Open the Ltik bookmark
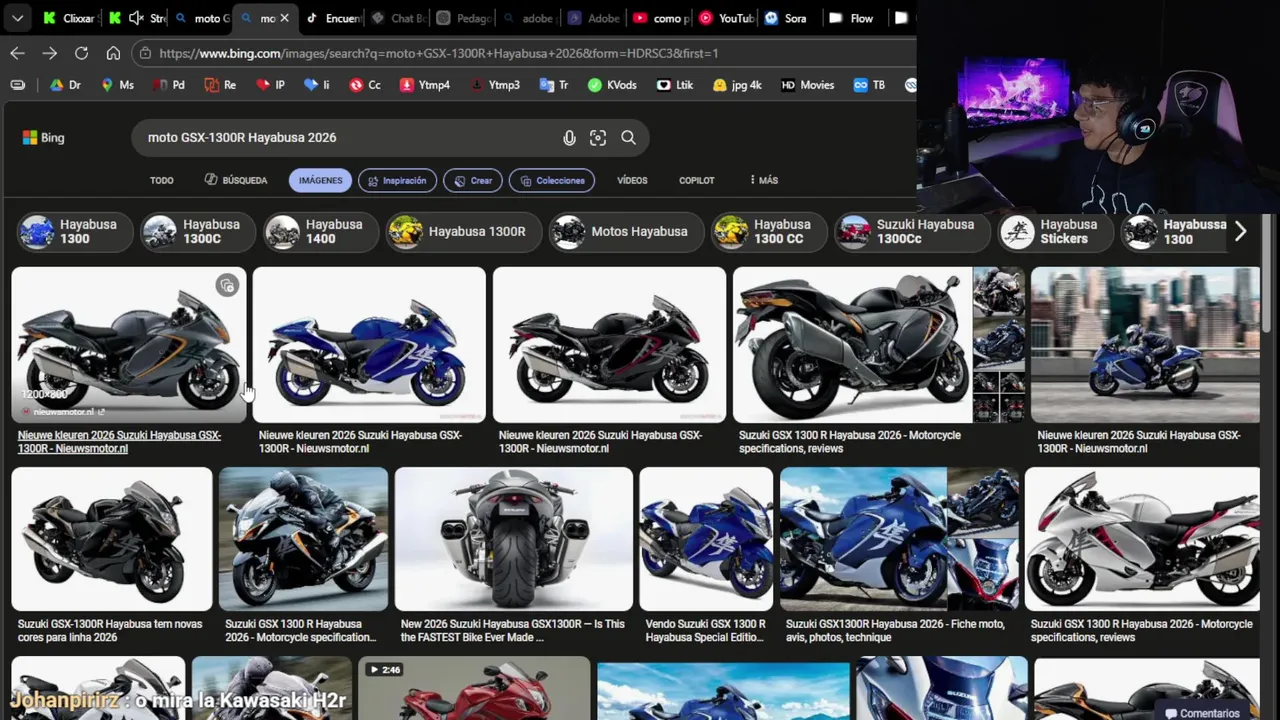The height and width of the screenshot is (720, 1280). (x=675, y=85)
